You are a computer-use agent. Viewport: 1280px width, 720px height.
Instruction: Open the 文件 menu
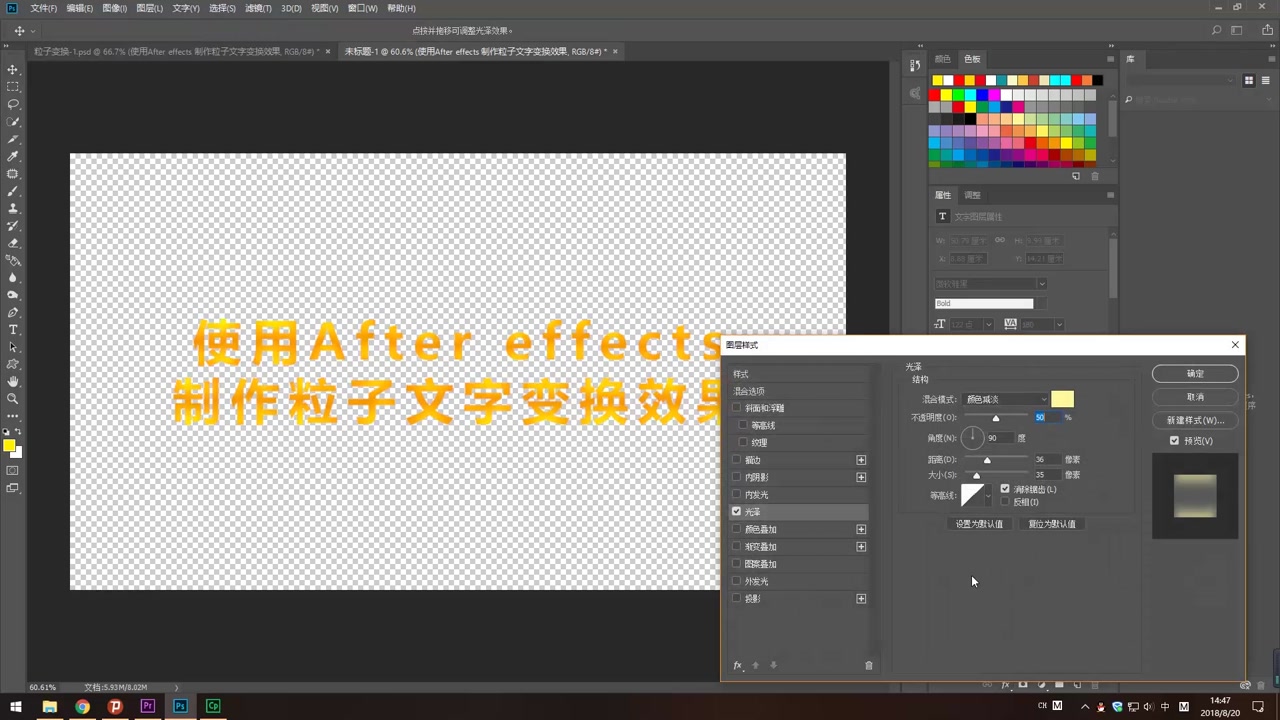tap(43, 8)
